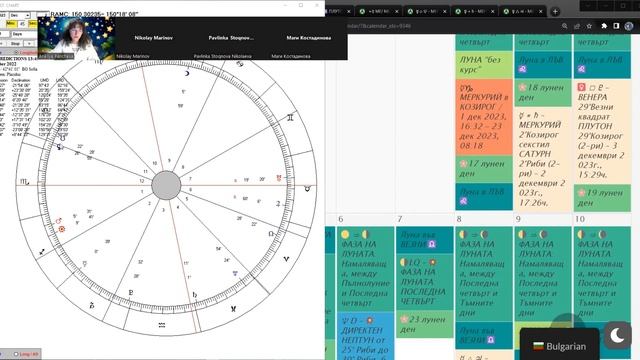Click the Capricorn glyph on chart rim

[92, 305]
